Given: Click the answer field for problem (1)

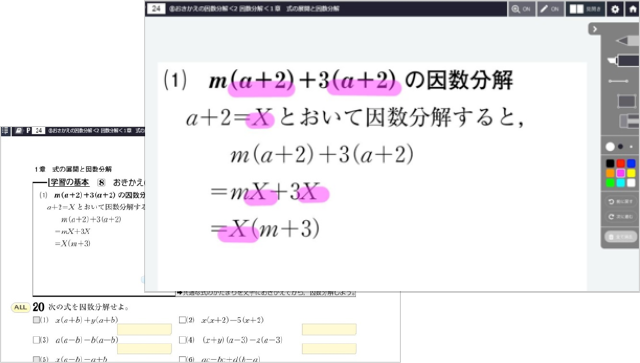Looking at the screenshot, I should tap(144, 329).
